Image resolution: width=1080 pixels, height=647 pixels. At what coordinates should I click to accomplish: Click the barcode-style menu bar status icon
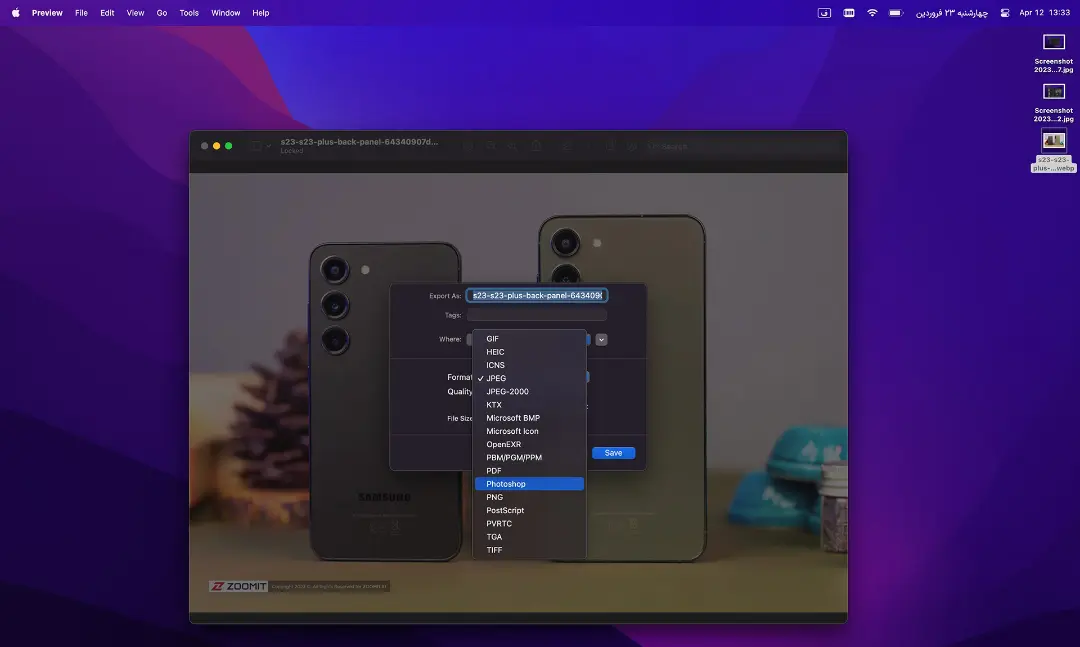[849, 12]
